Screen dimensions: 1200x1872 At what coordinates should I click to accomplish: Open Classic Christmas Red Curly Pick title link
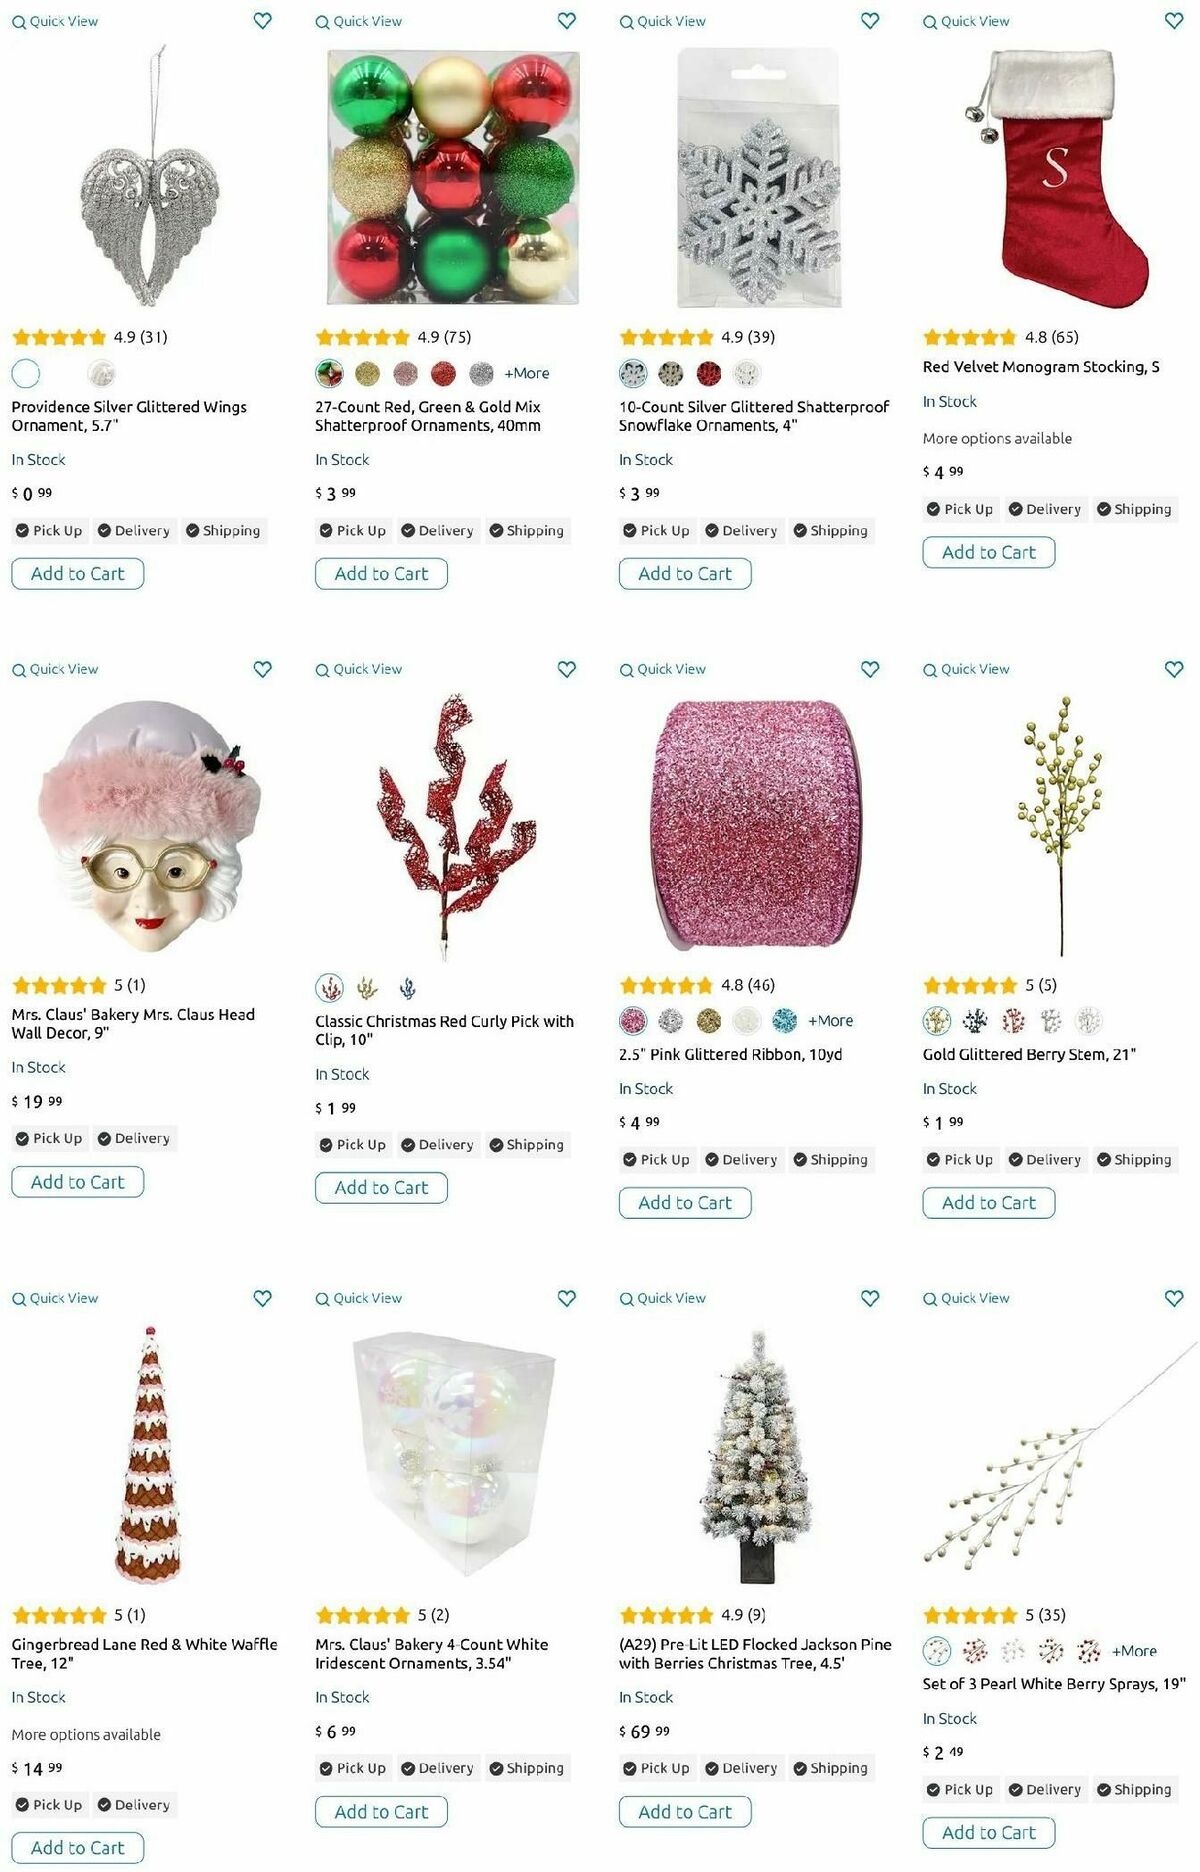(x=444, y=1030)
